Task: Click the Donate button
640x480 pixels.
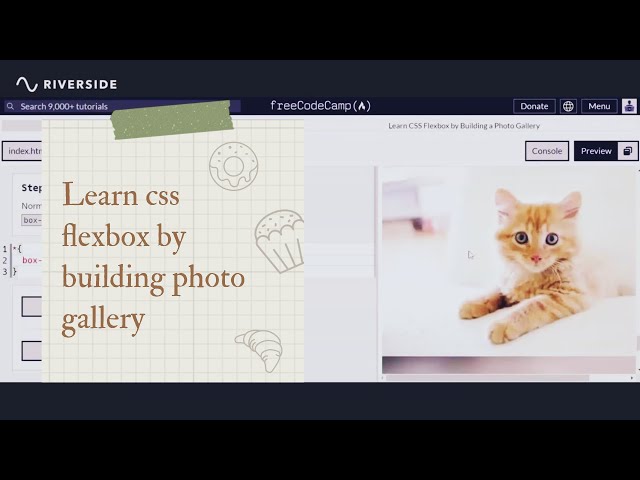Action: pos(534,106)
